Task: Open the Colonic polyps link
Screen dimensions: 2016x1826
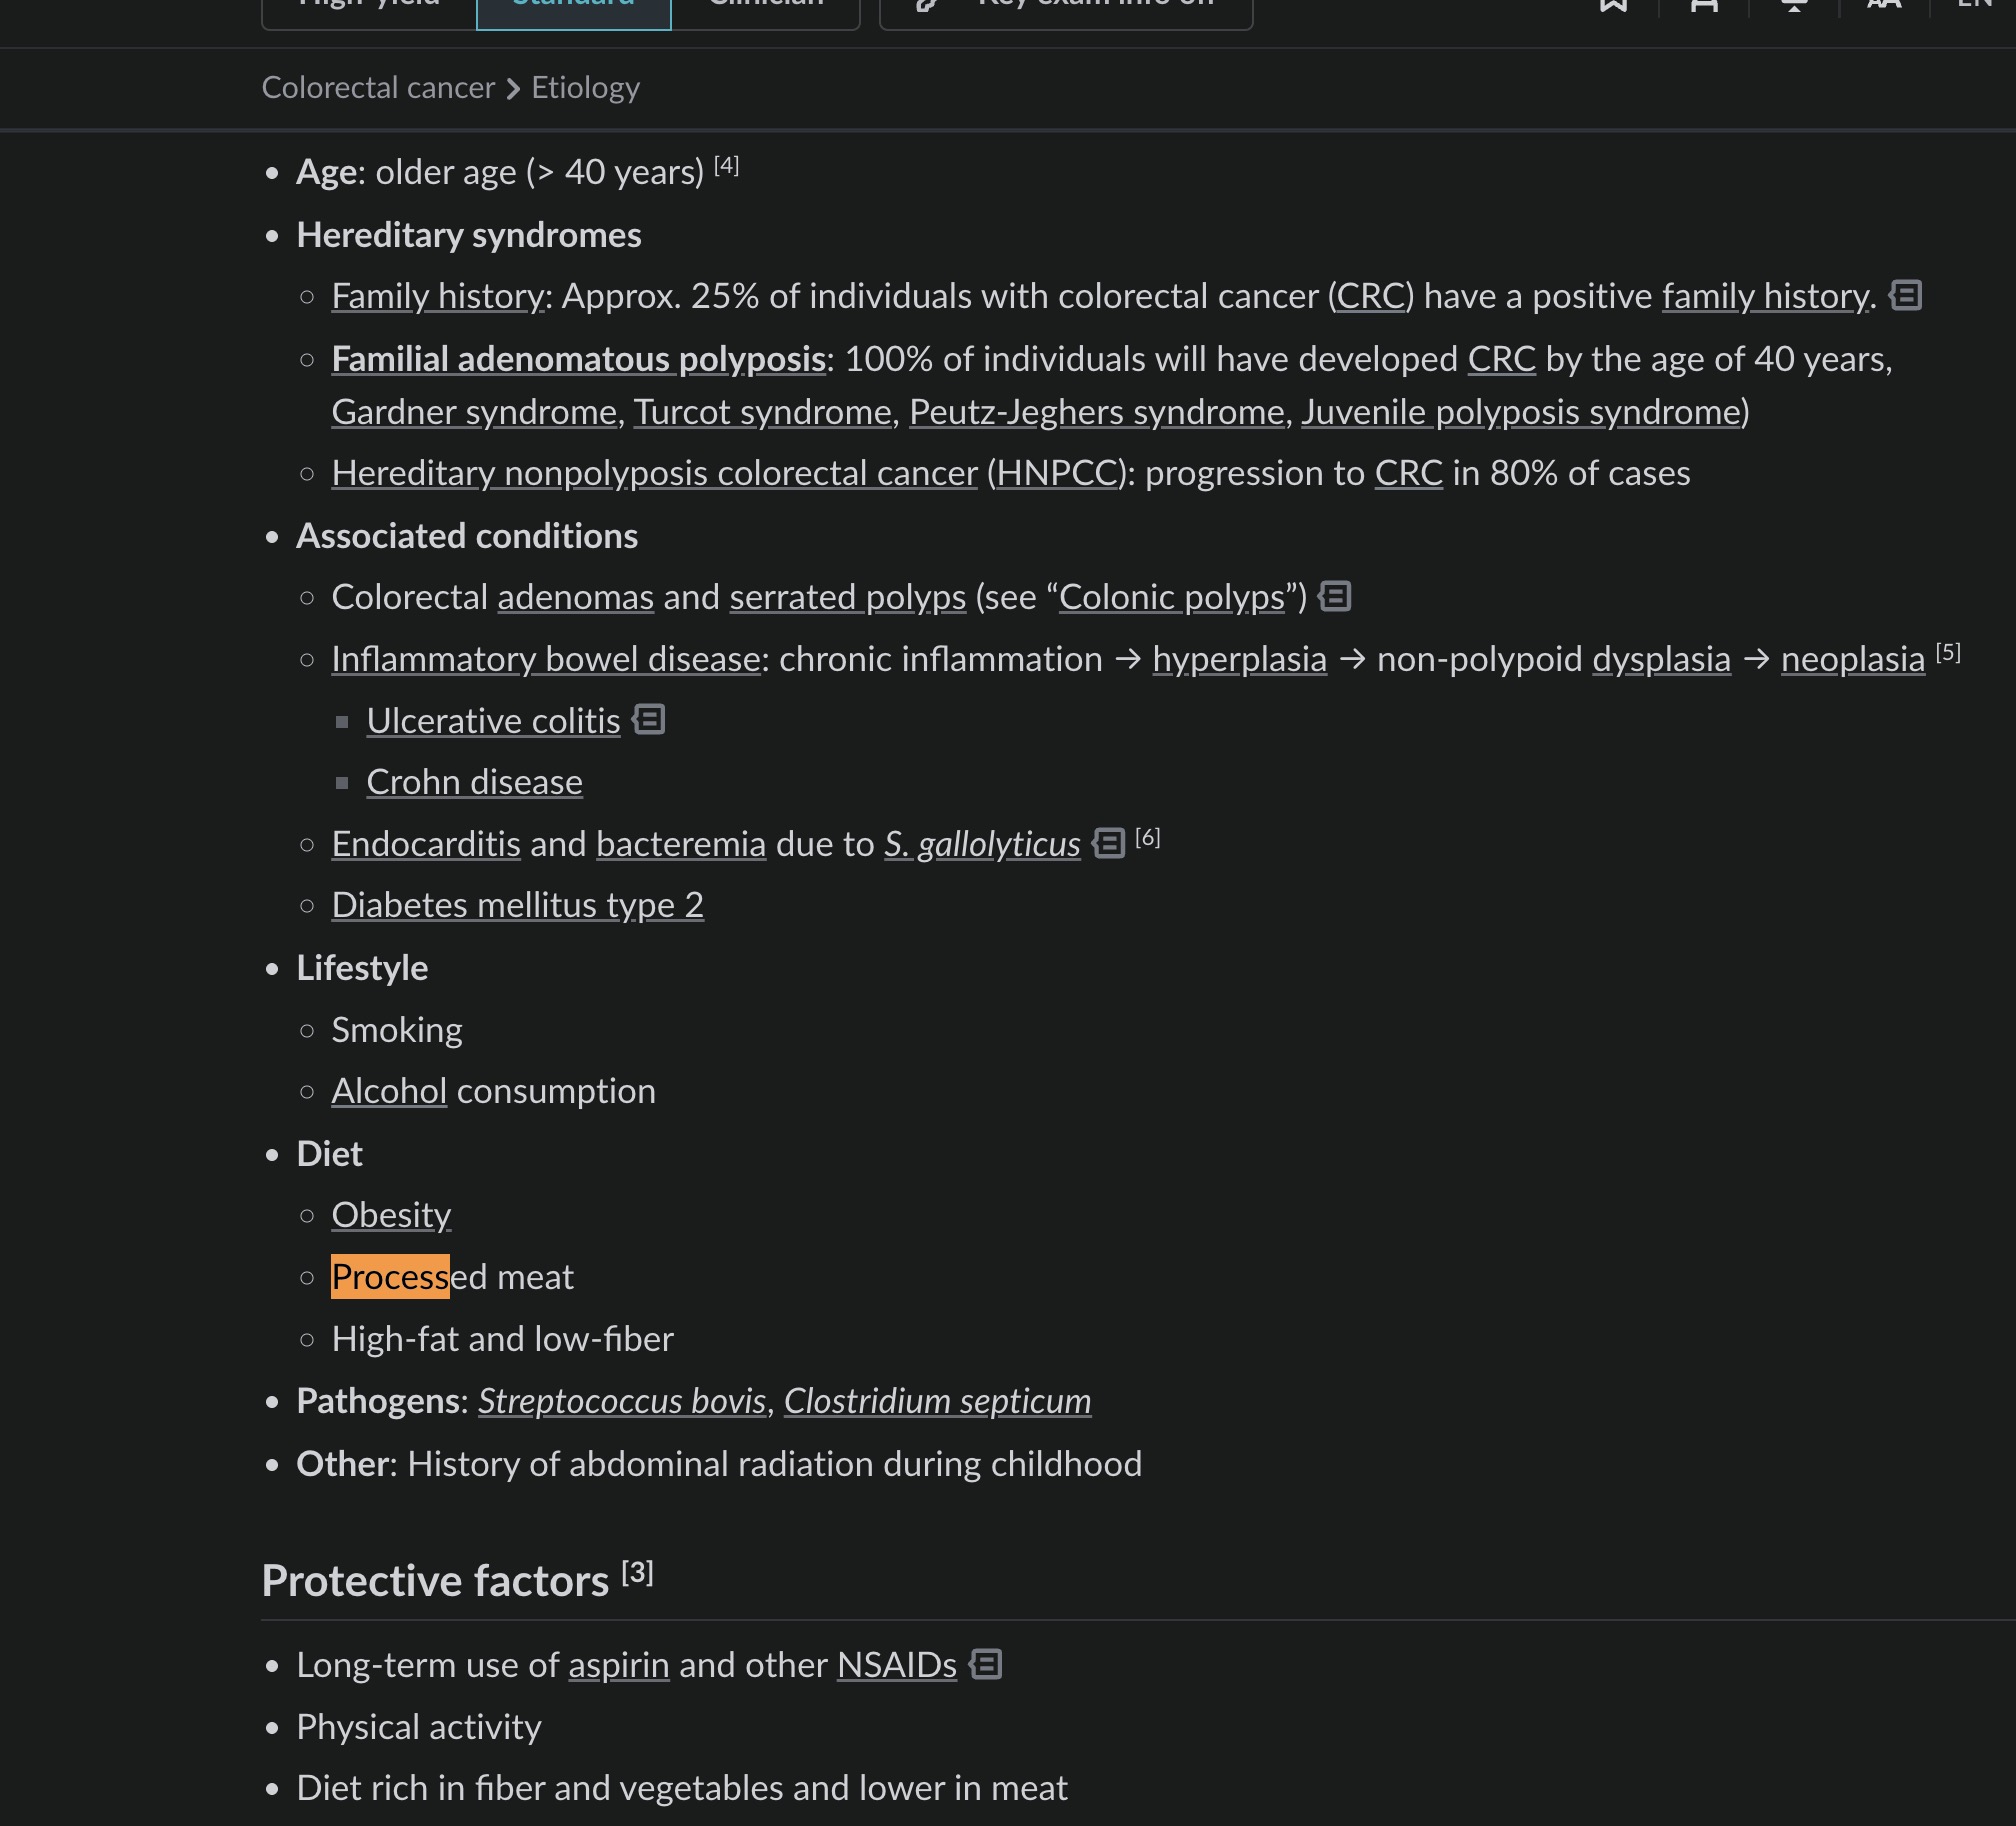Action: [x=1171, y=597]
